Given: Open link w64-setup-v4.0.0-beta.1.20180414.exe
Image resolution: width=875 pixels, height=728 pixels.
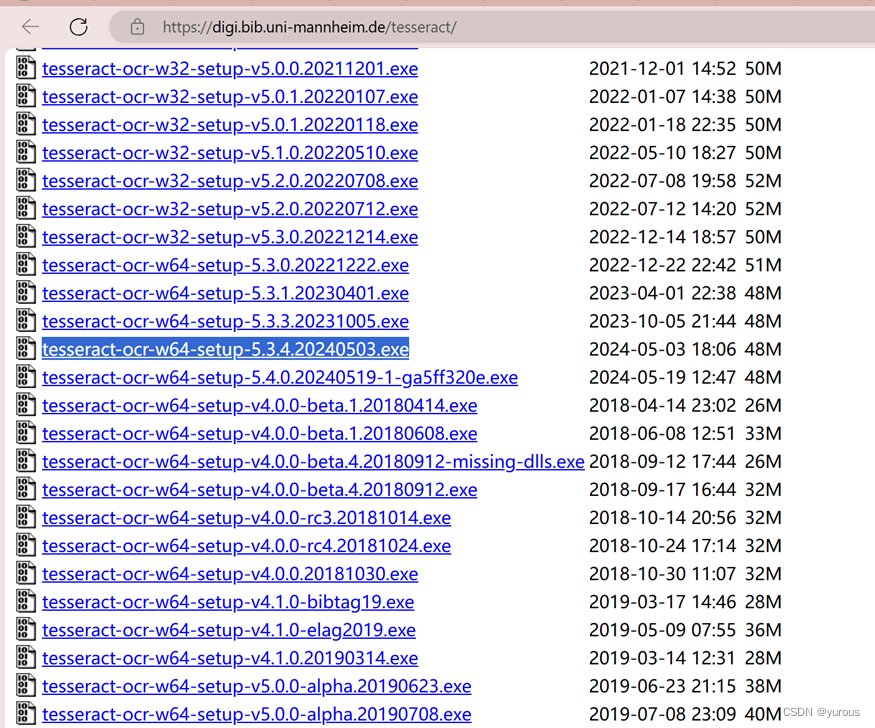Looking at the screenshot, I should coord(259,406).
